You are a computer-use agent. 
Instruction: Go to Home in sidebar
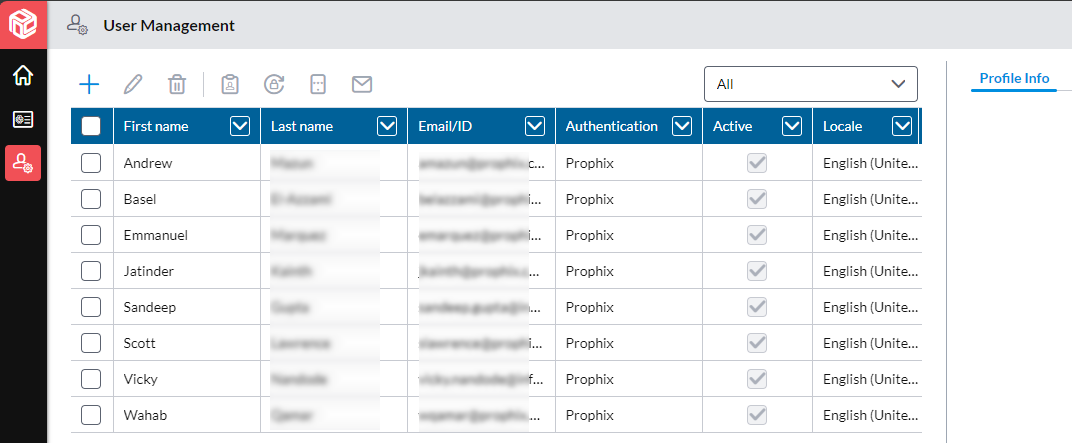click(x=23, y=75)
